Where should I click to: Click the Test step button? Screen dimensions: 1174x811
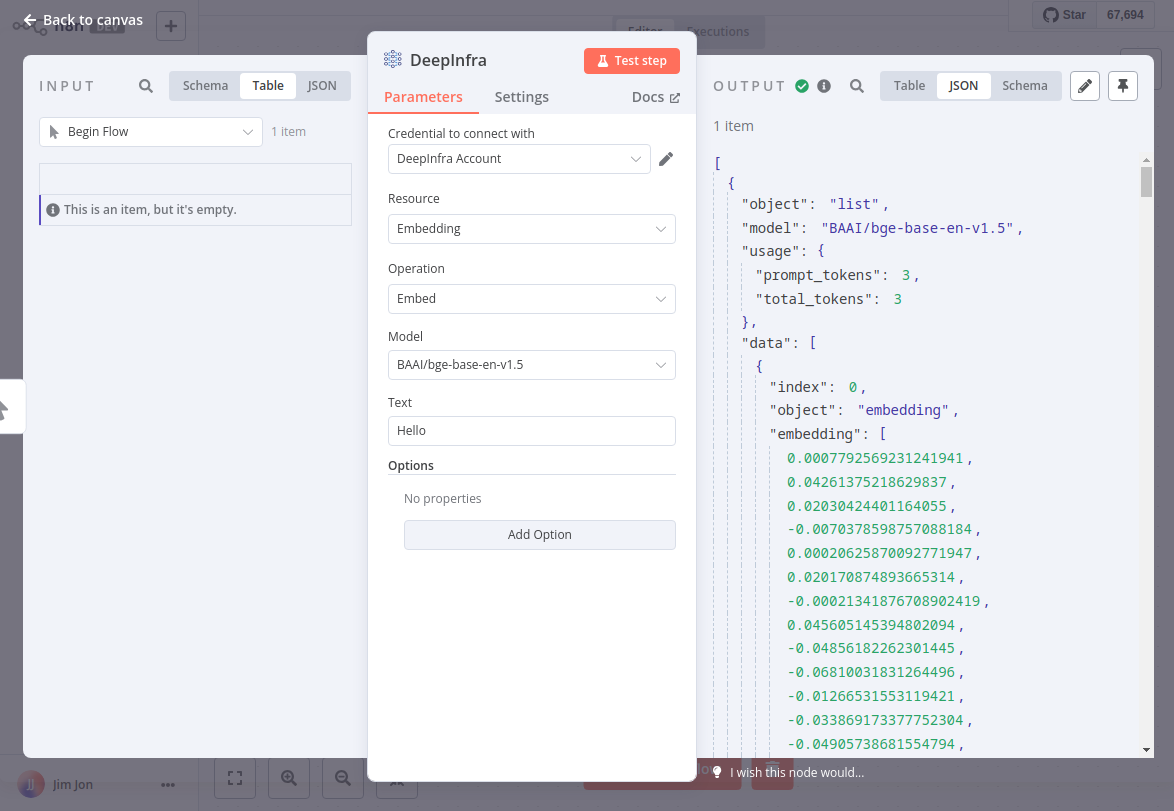pyautogui.click(x=631, y=61)
